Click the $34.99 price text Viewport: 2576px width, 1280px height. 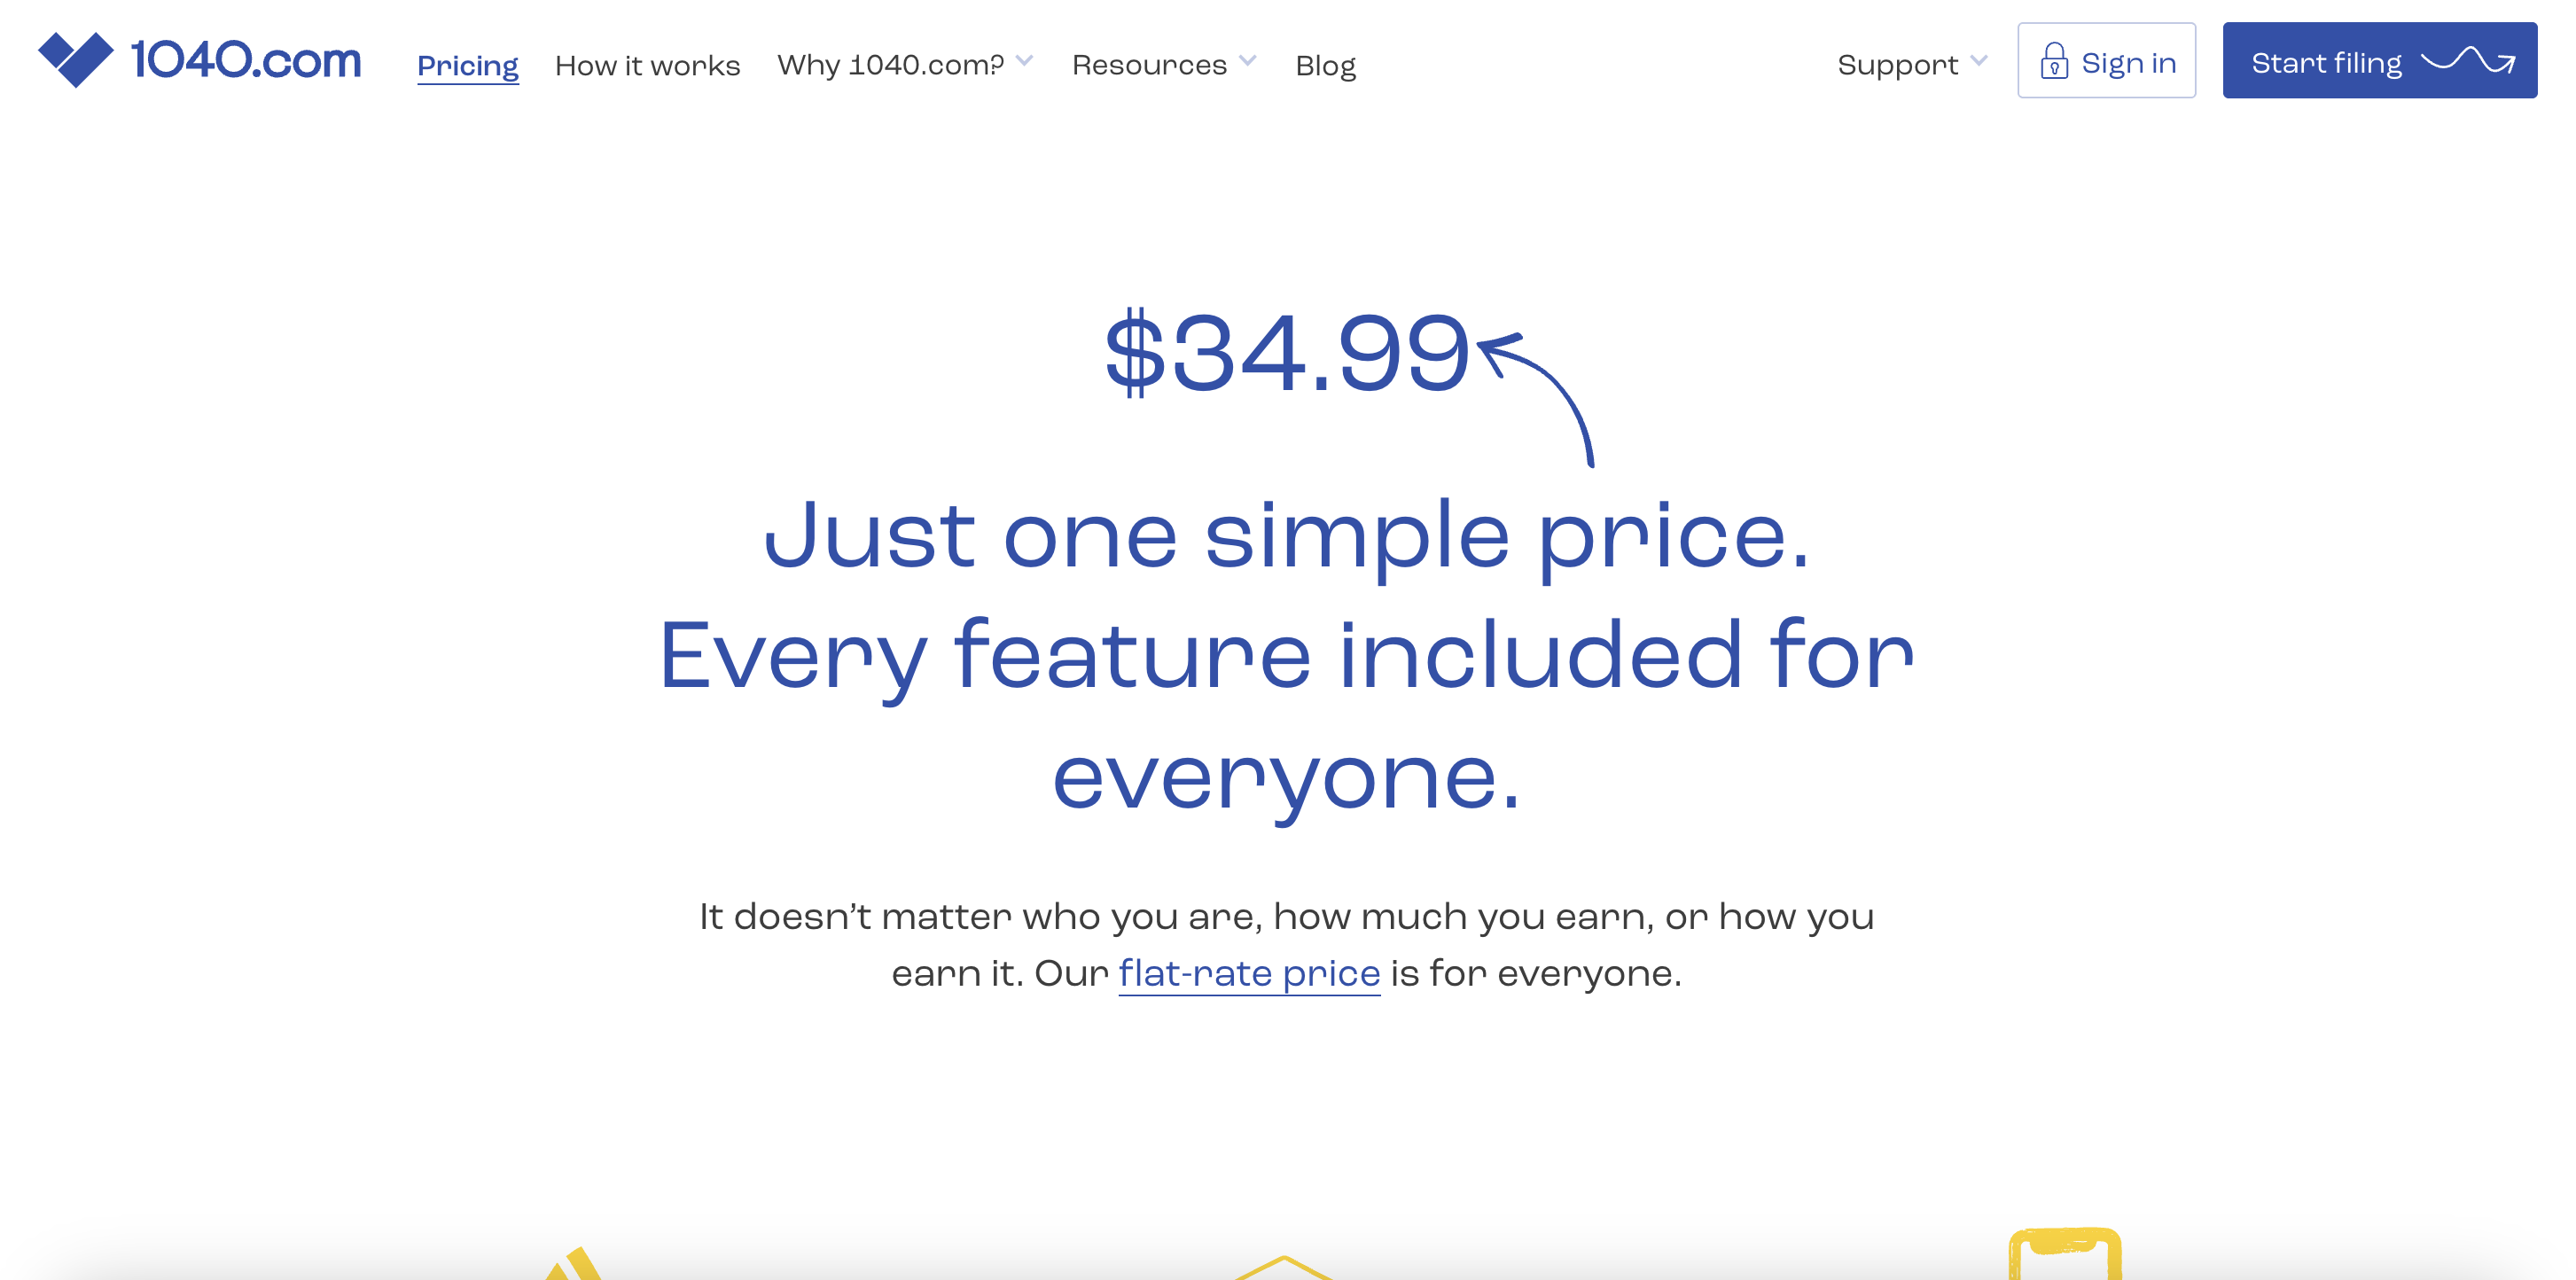1286,352
